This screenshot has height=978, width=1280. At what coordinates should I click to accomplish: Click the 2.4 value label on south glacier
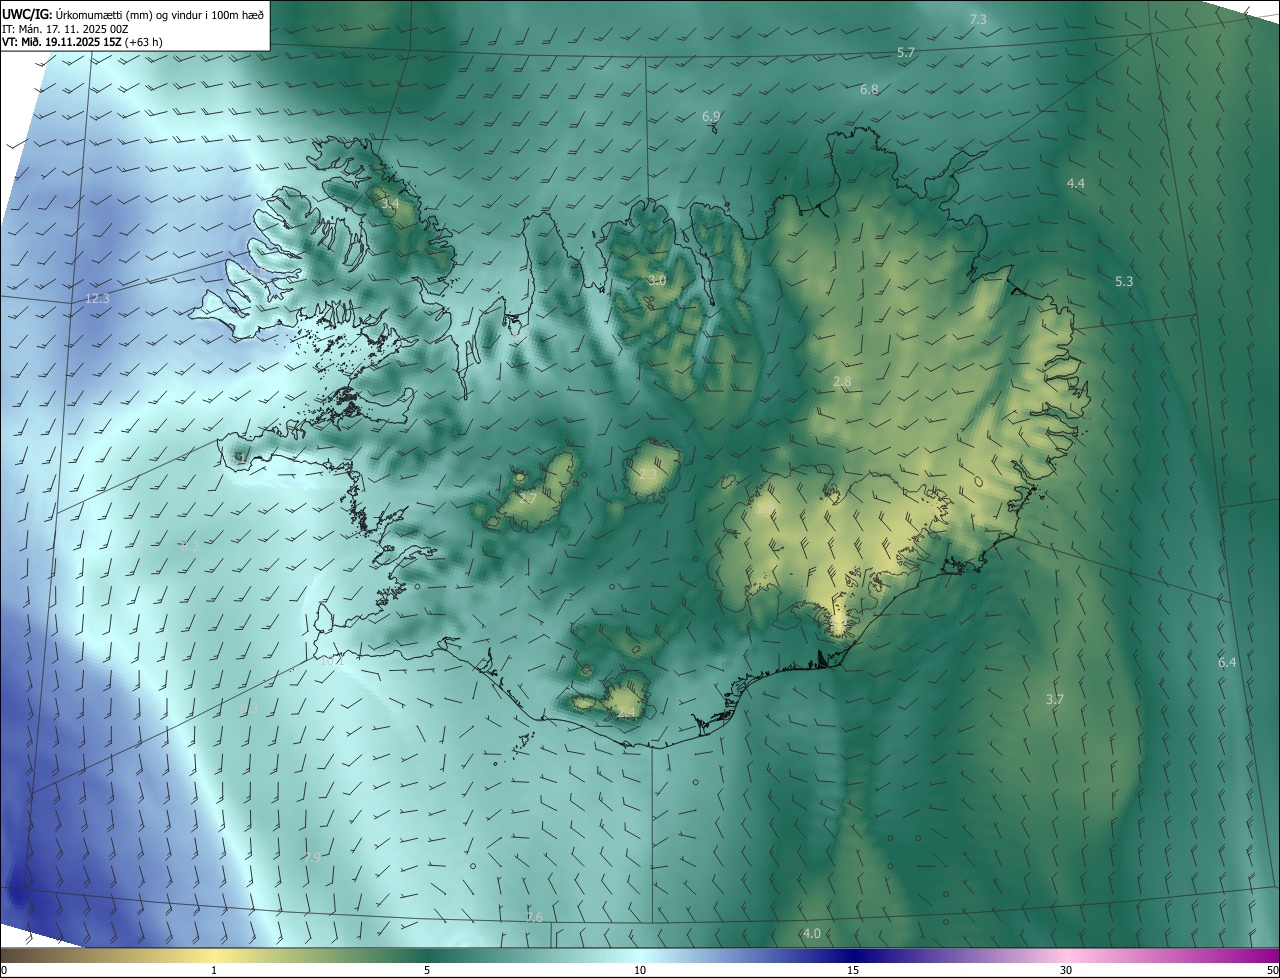click(x=626, y=713)
